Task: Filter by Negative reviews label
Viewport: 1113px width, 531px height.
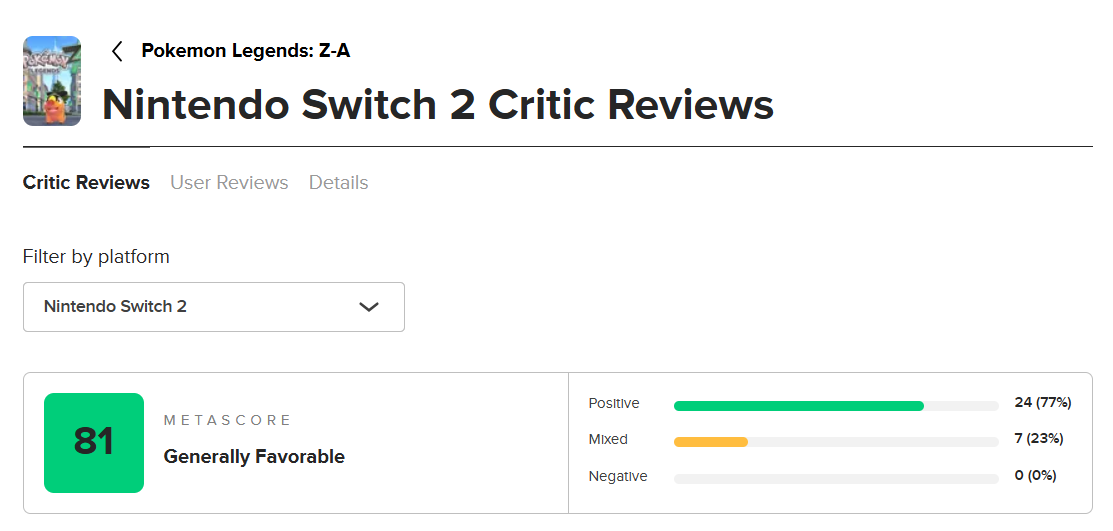Action: 618,476
